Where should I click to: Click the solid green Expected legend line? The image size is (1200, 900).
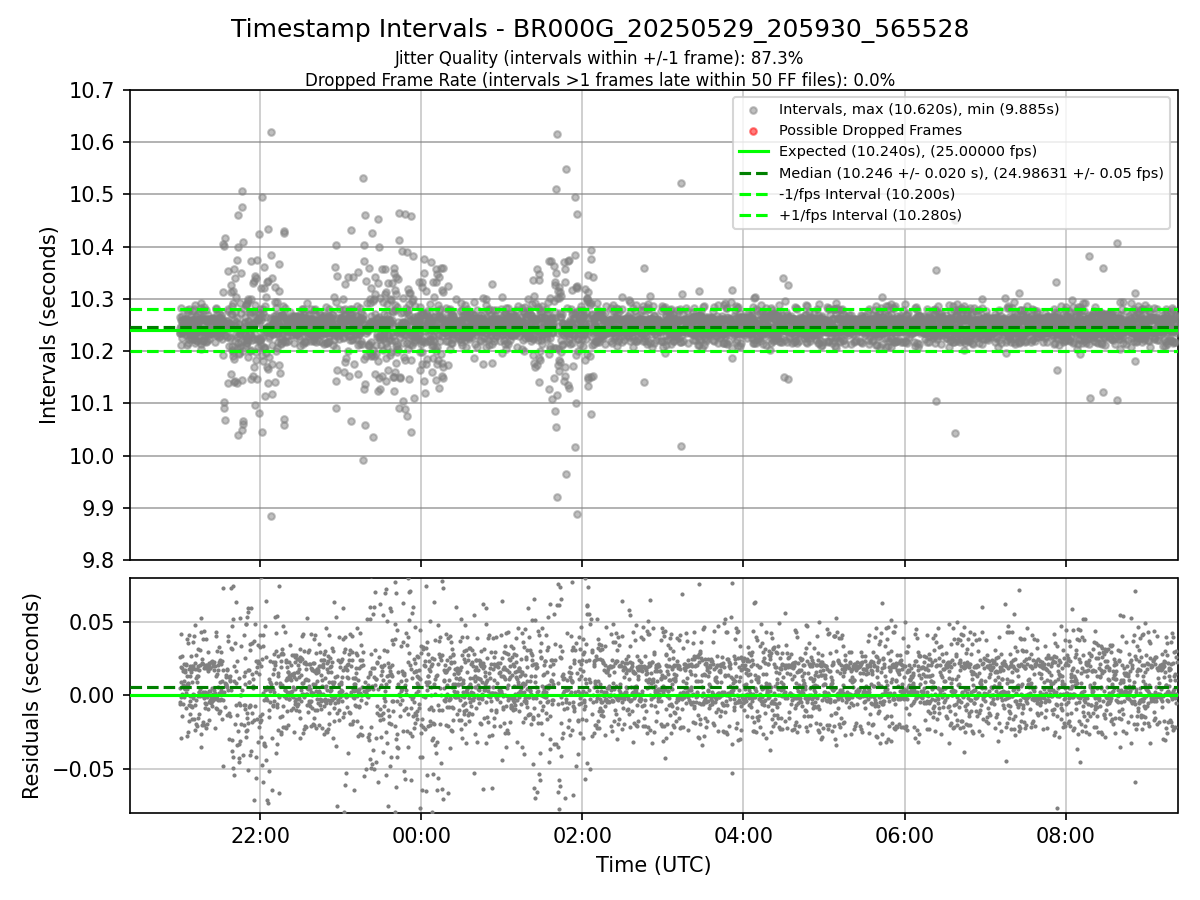(x=753, y=152)
